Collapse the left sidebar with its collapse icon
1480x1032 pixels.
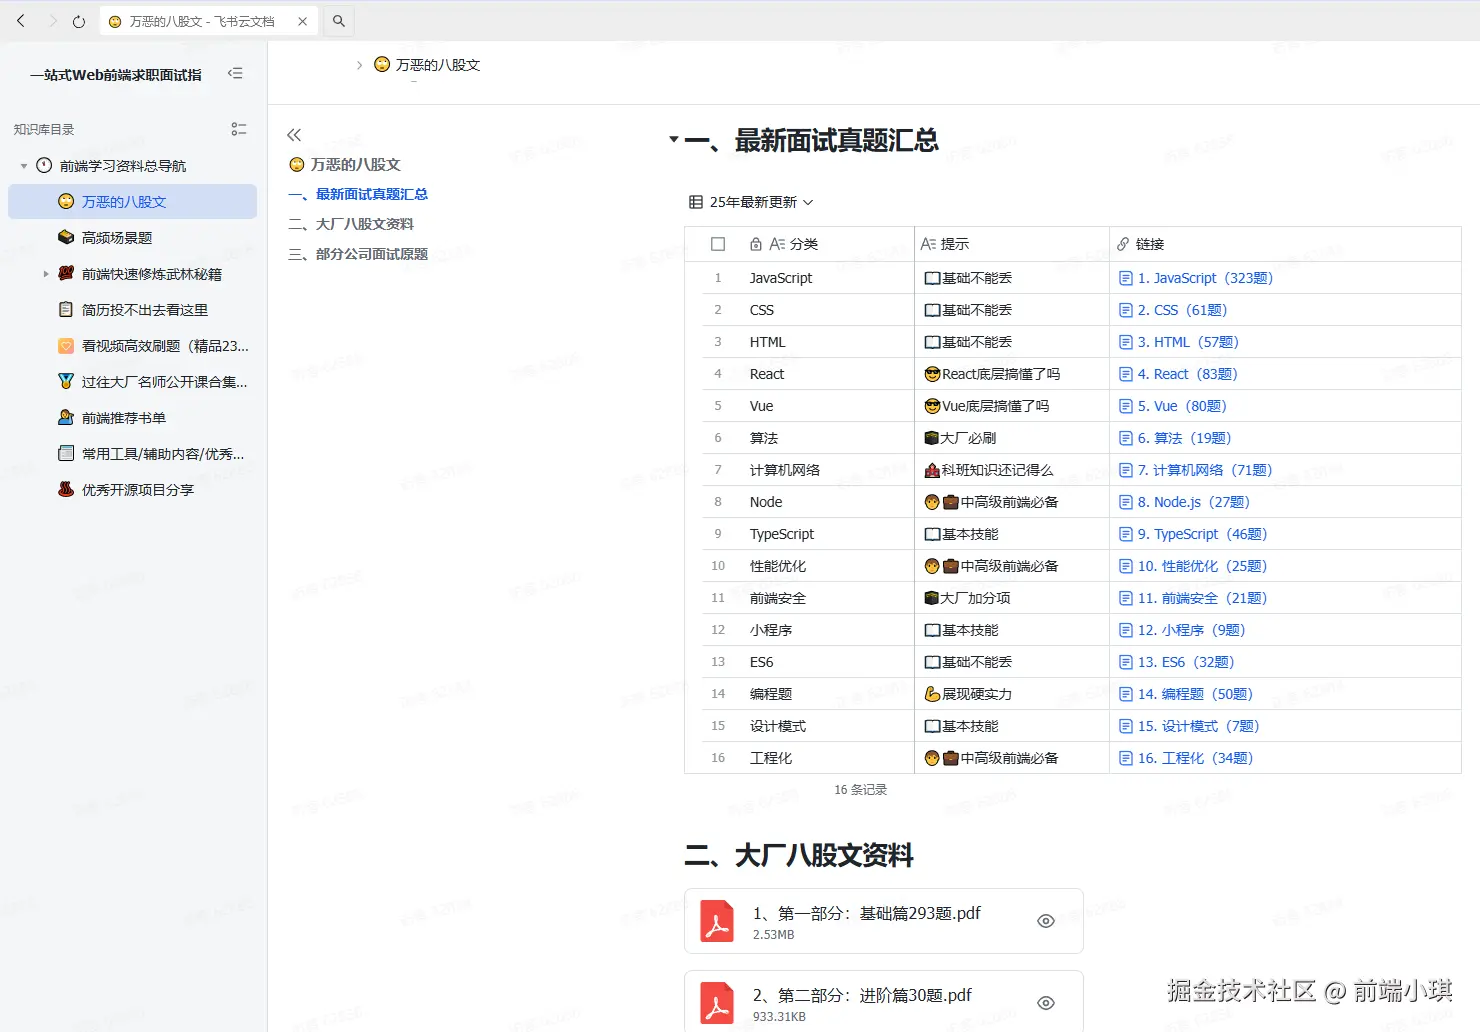(236, 73)
